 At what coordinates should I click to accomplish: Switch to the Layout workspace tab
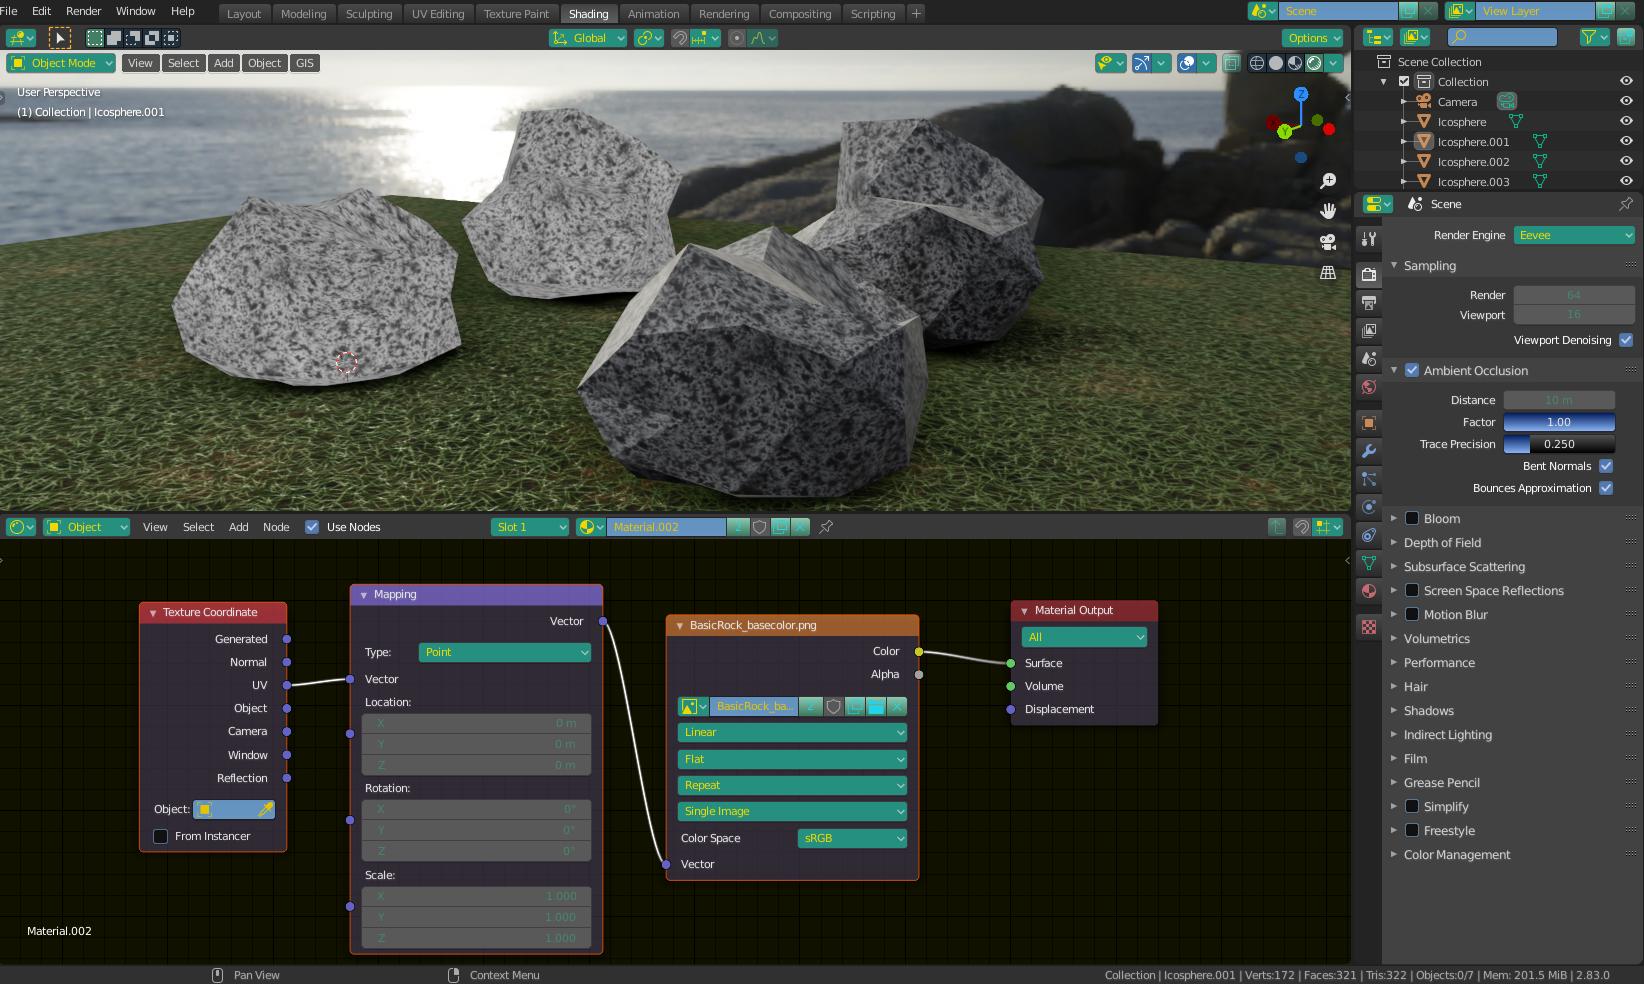[244, 14]
